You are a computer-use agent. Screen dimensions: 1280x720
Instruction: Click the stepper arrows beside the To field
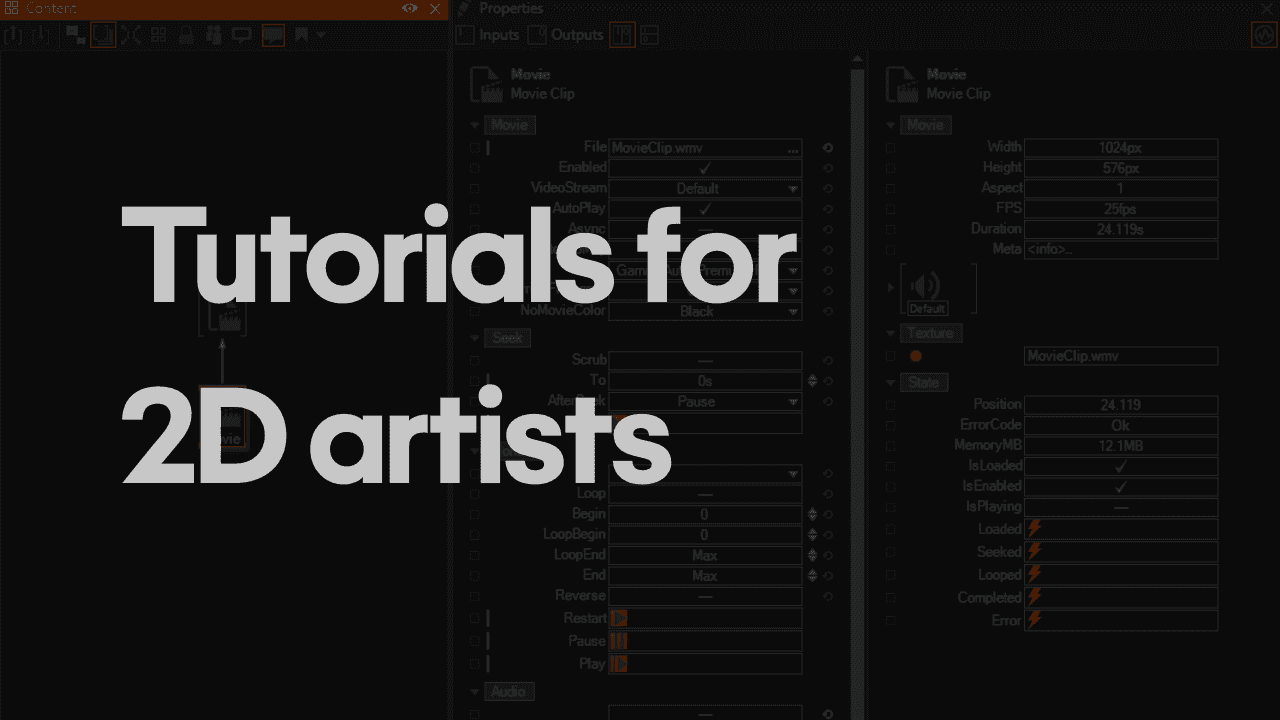pyautogui.click(x=812, y=381)
